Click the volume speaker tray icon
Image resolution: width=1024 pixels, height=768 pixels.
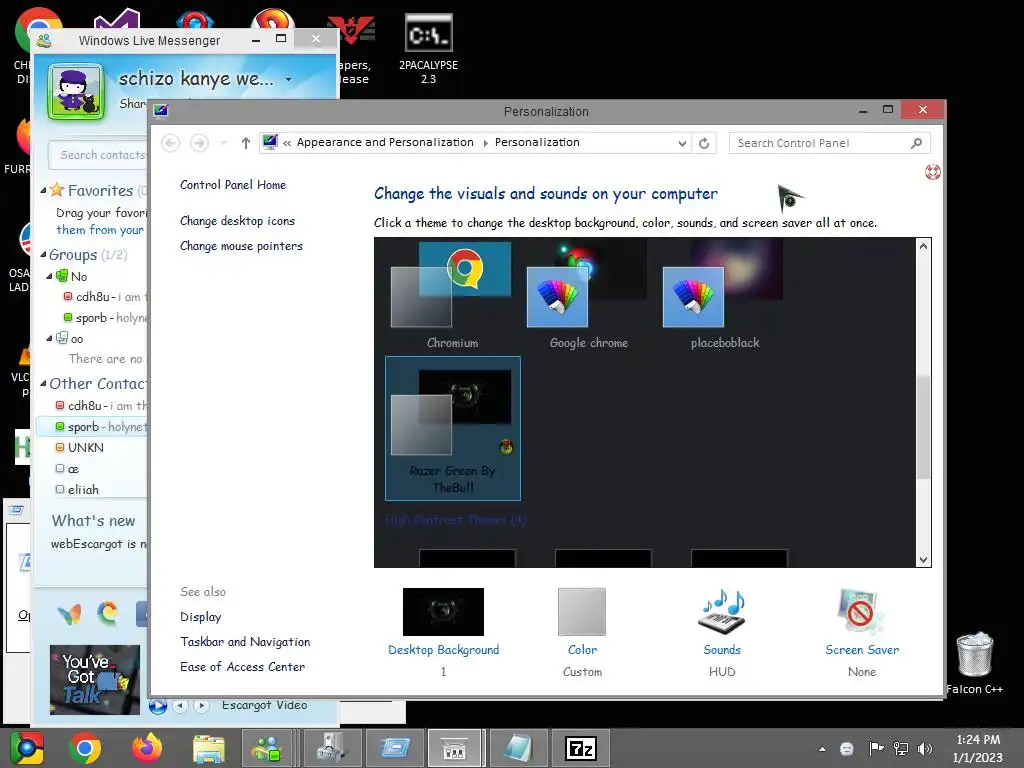[x=925, y=749]
